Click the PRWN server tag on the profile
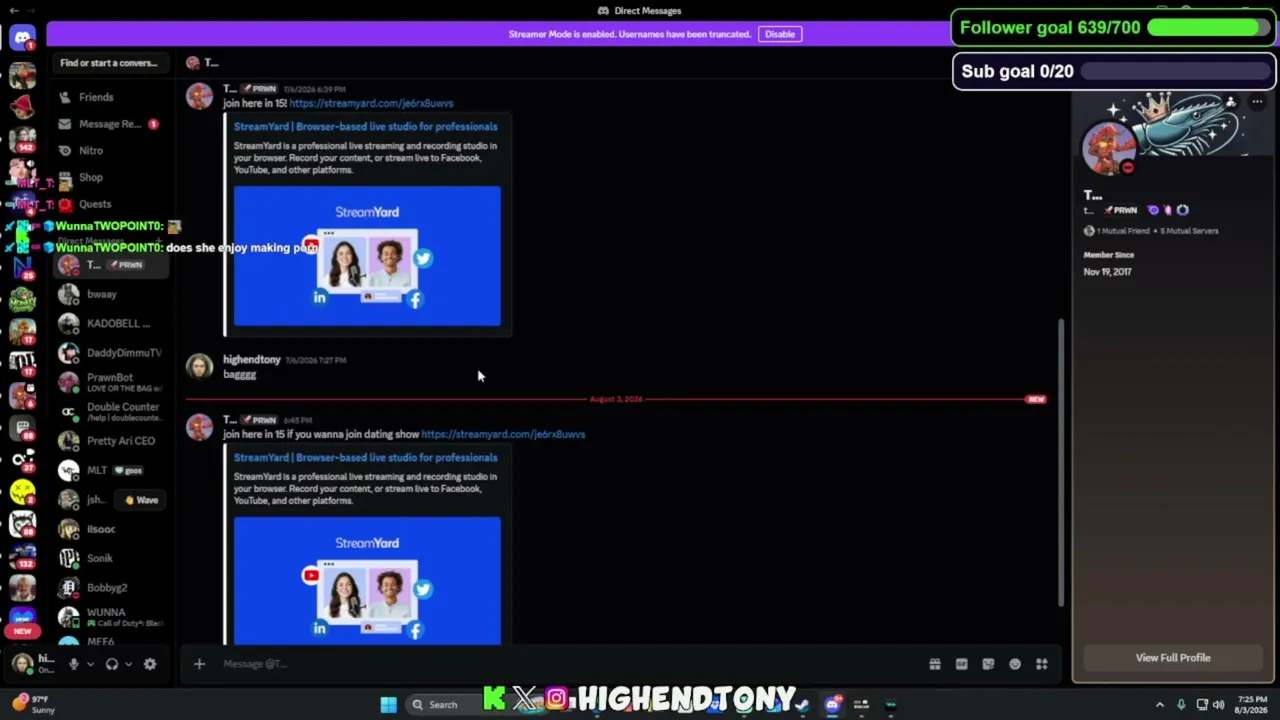 click(1122, 210)
